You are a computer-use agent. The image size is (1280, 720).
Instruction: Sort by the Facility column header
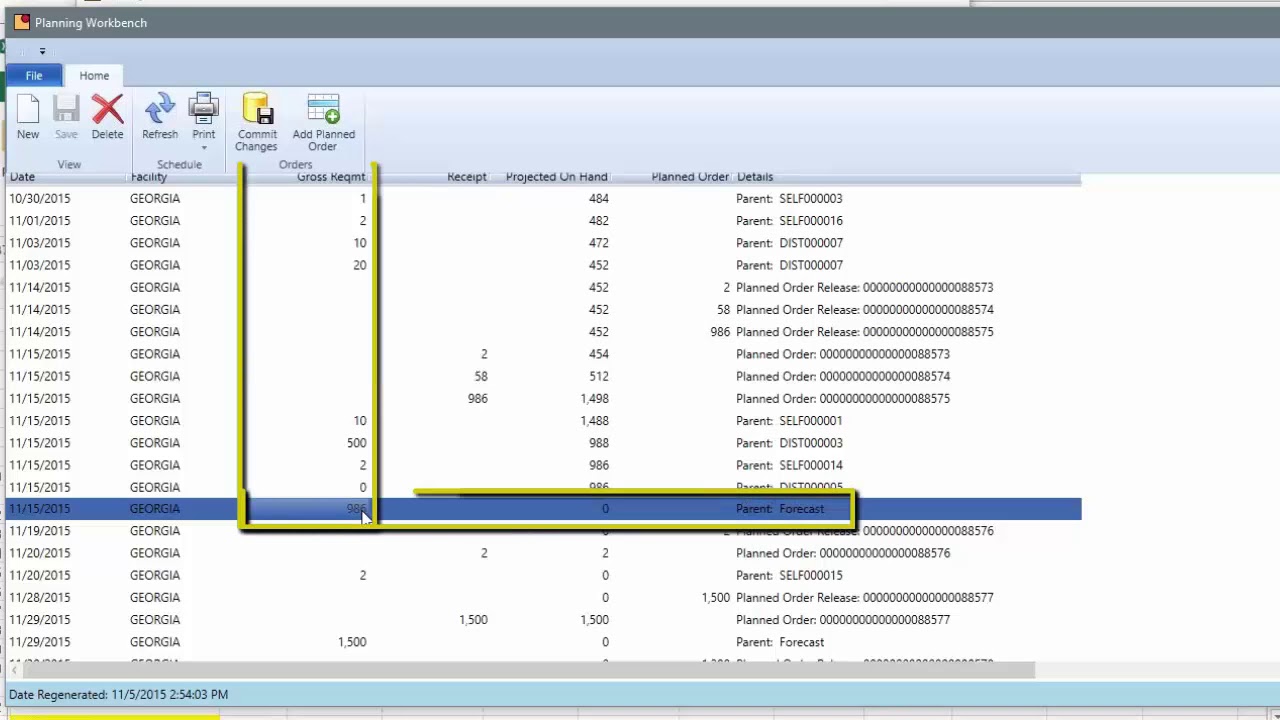[148, 177]
